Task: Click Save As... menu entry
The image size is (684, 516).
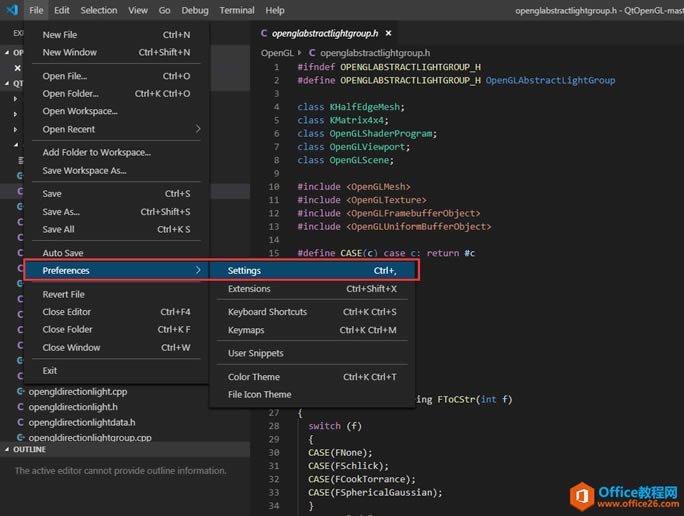Action: [x=116, y=212]
